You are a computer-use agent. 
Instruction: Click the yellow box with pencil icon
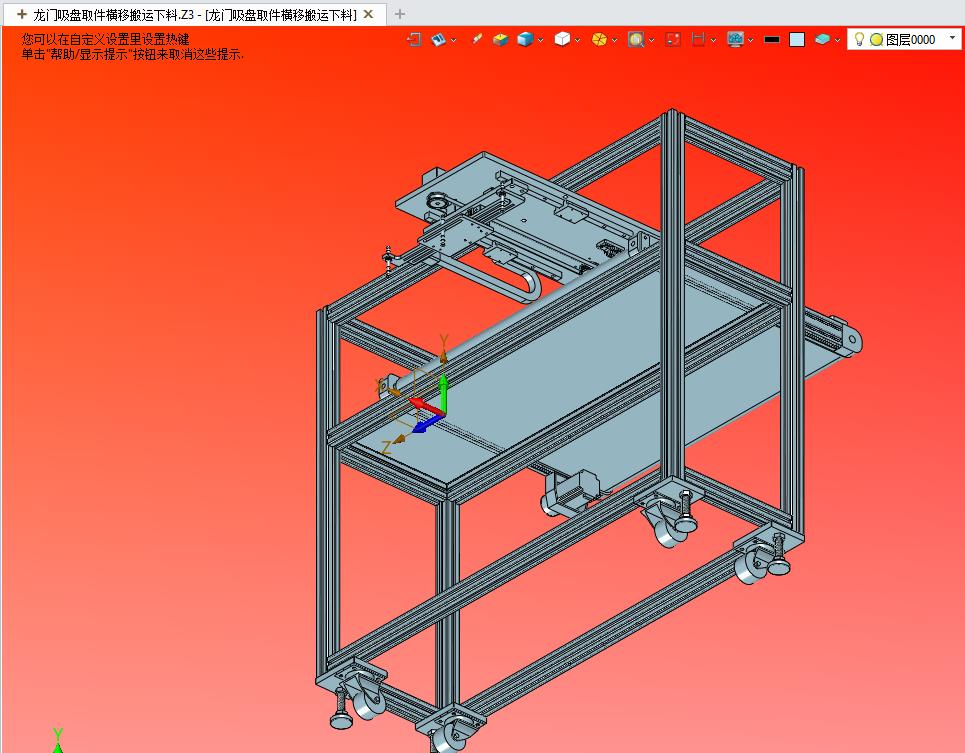[x=501, y=39]
